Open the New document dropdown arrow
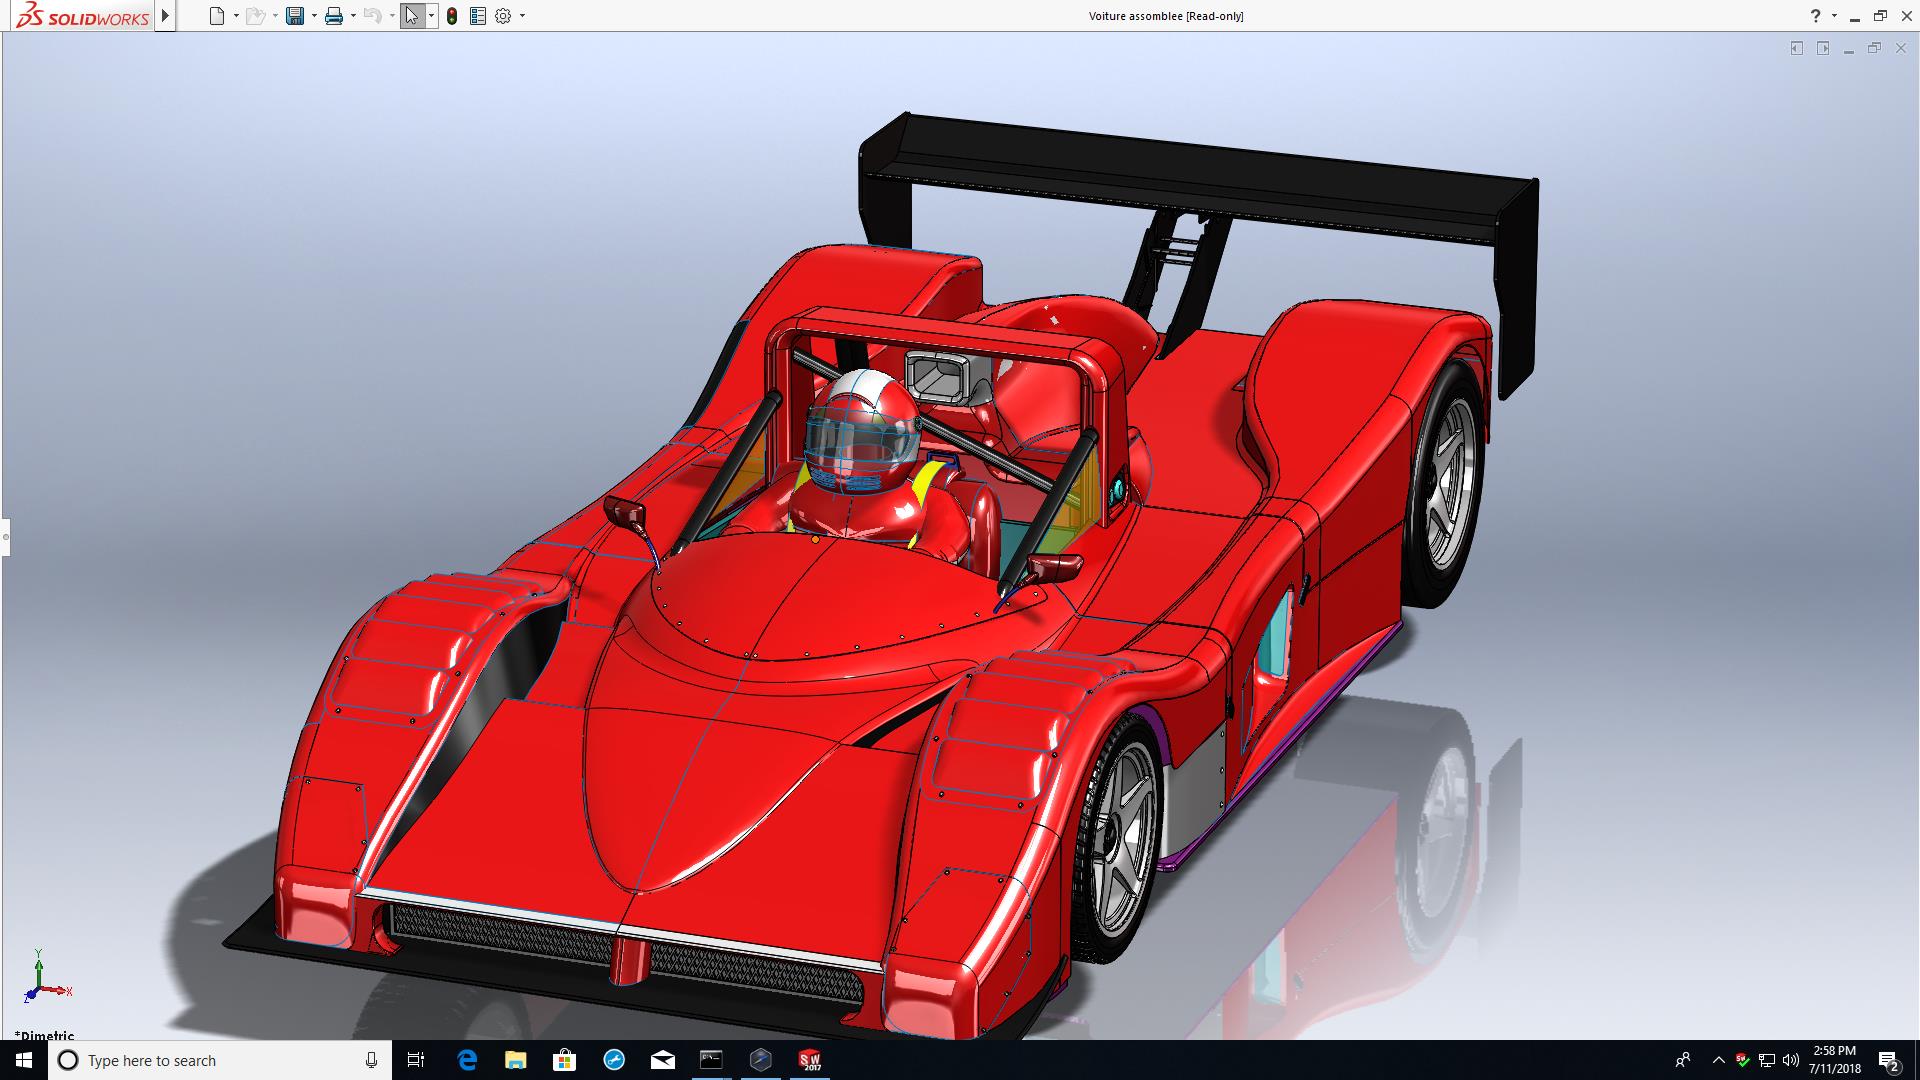This screenshot has height=1080, width=1920. (236, 16)
